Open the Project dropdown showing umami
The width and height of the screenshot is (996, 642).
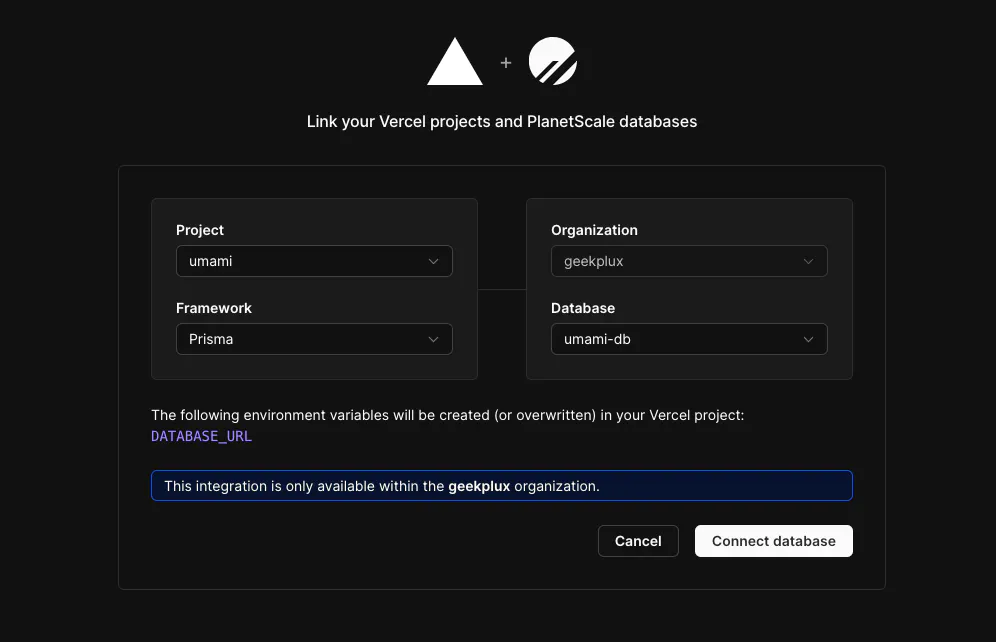pyautogui.click(x=314, y=261)
